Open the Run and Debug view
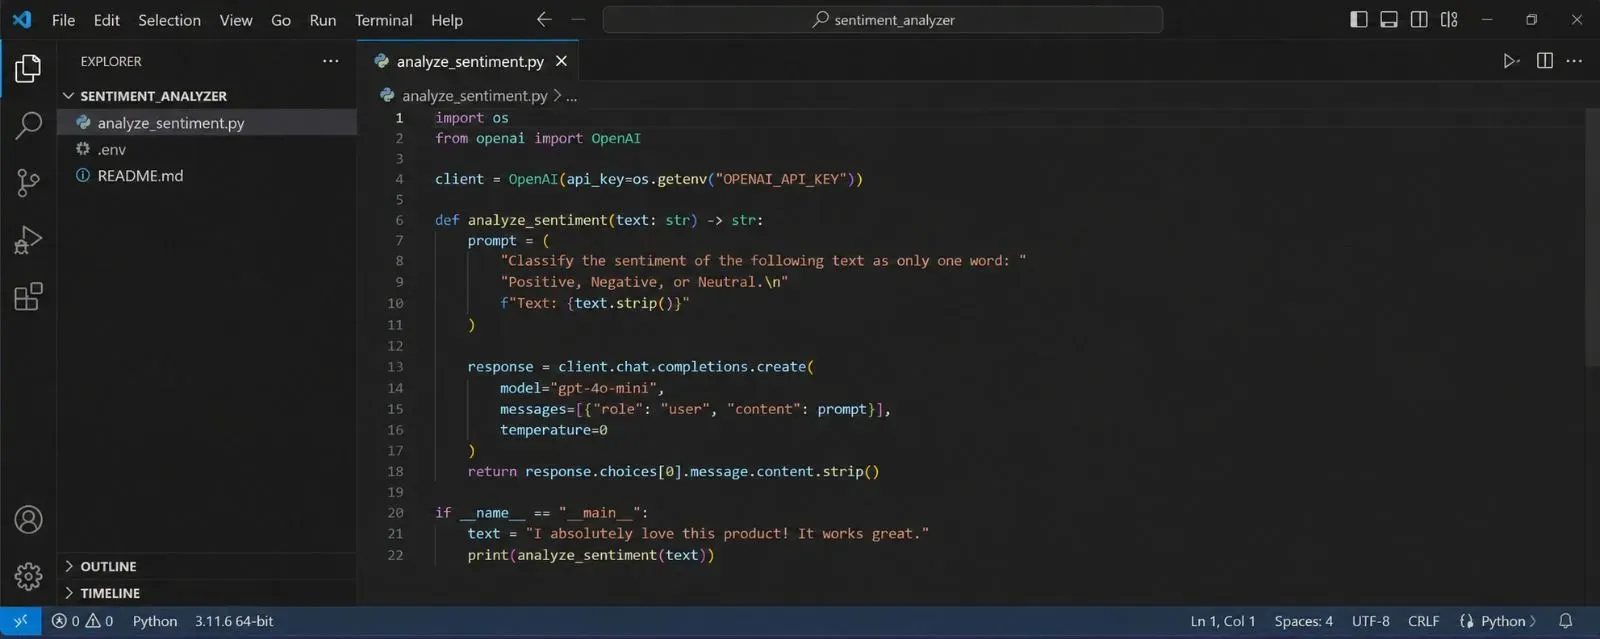The image size is (1600, 639). [28, 240]
